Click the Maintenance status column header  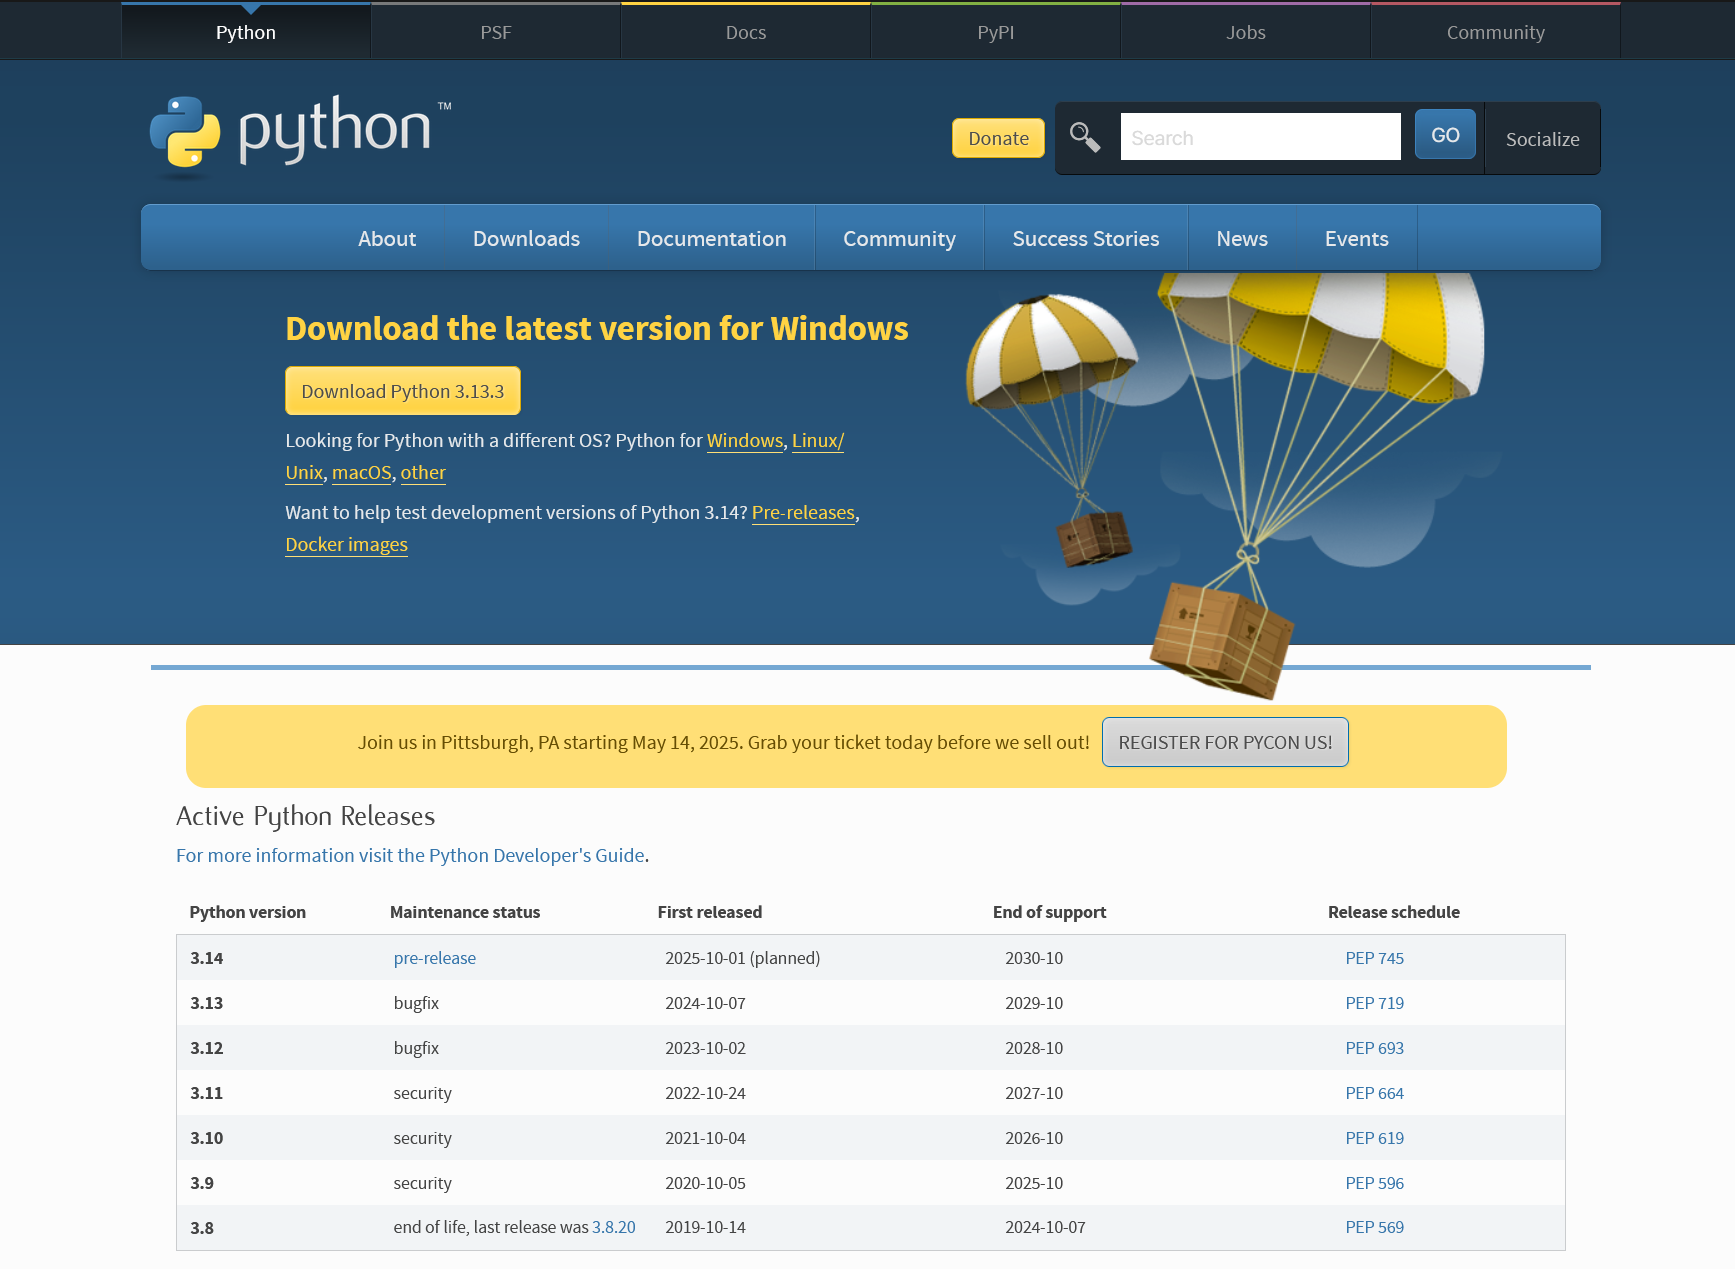[x=465, y=912]
